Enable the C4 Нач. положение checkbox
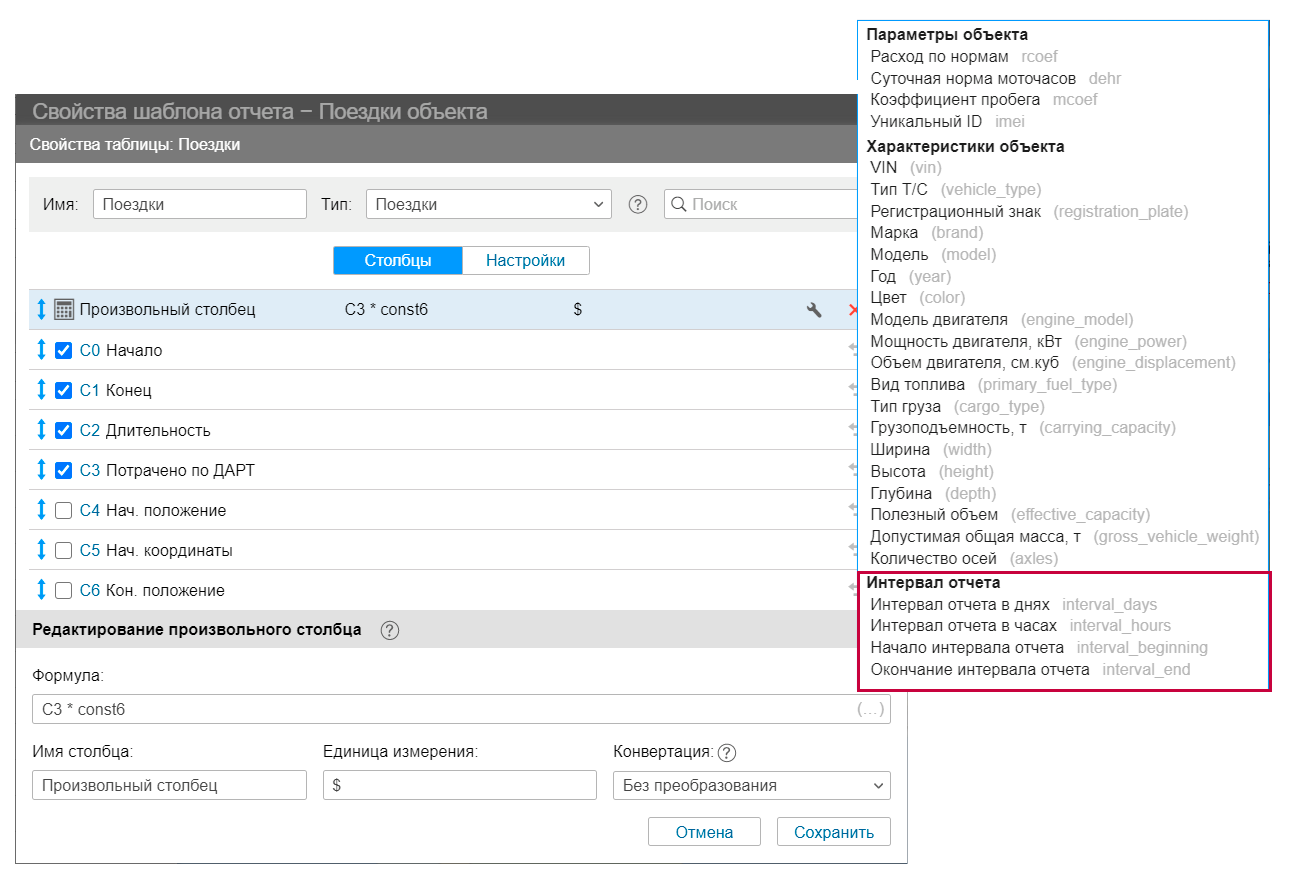Screen dimensions: 1289x879 point(64,510)
